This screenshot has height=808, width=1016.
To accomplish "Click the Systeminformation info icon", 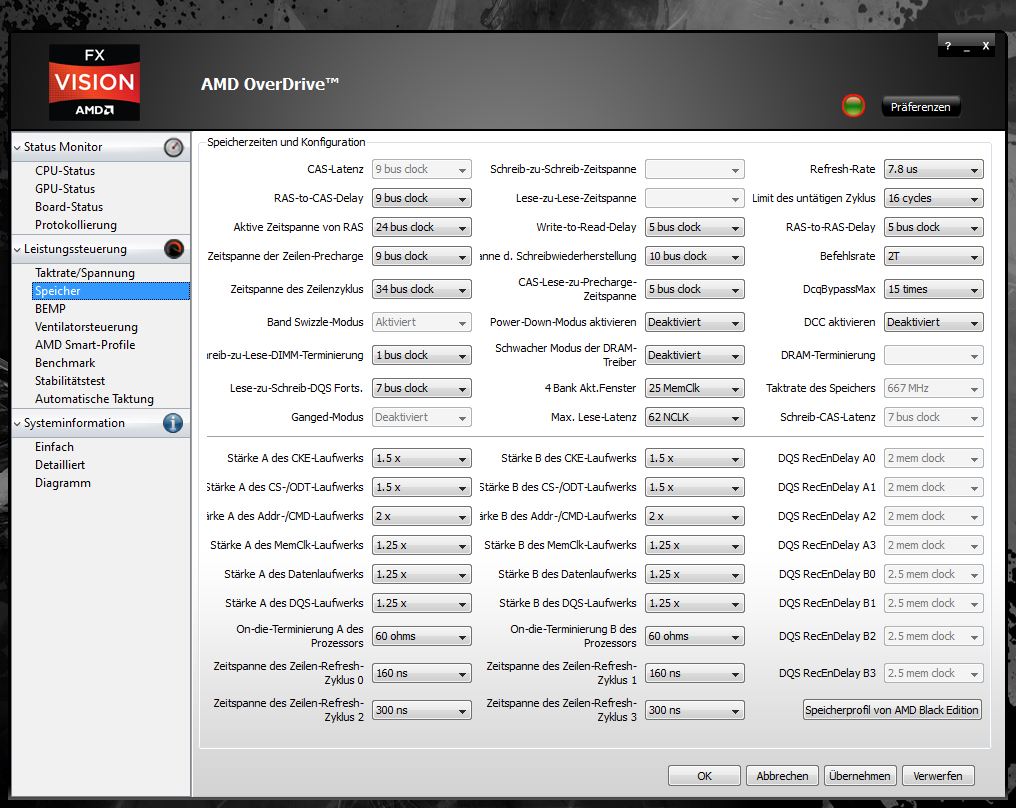I will 173,423.
